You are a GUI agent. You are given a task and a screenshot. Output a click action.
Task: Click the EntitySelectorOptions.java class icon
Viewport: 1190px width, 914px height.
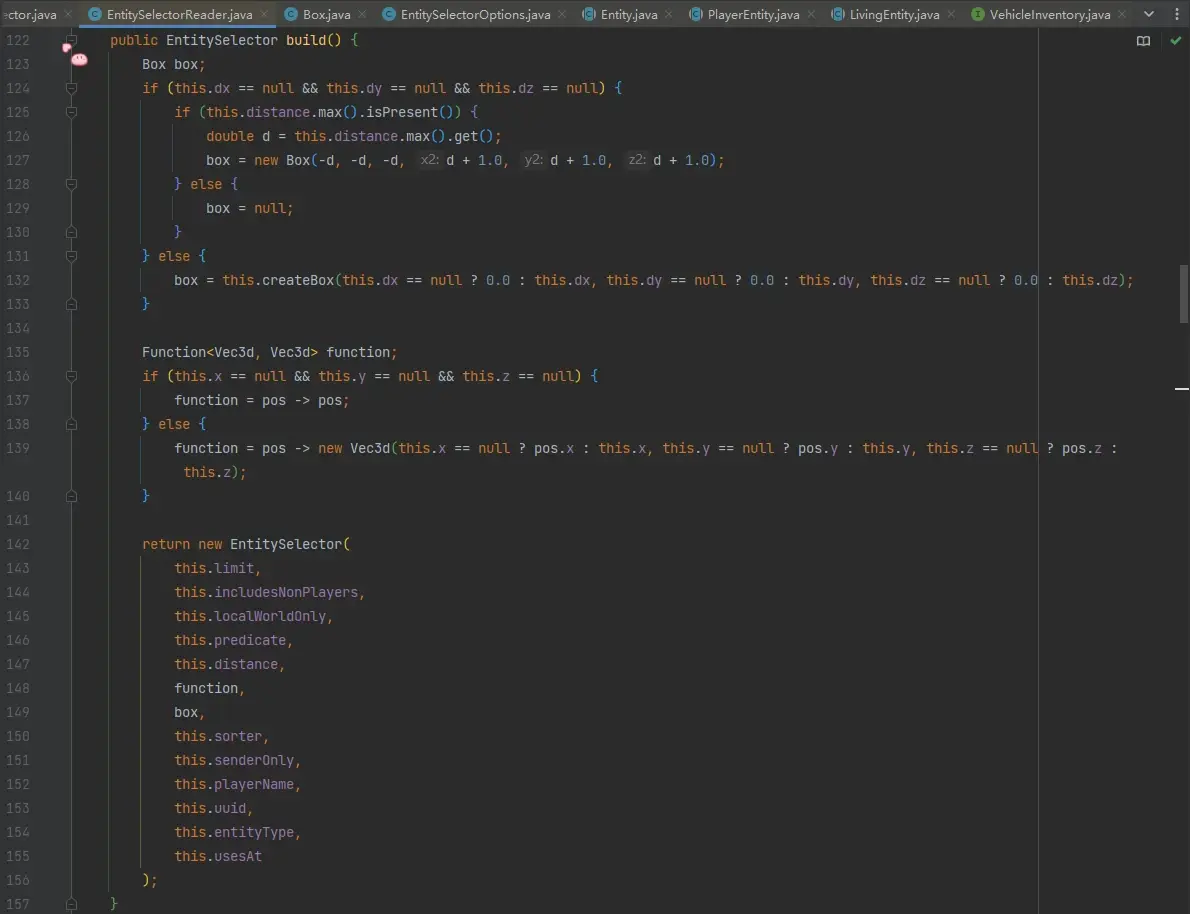pyautogui.click(x=389, y=14)
